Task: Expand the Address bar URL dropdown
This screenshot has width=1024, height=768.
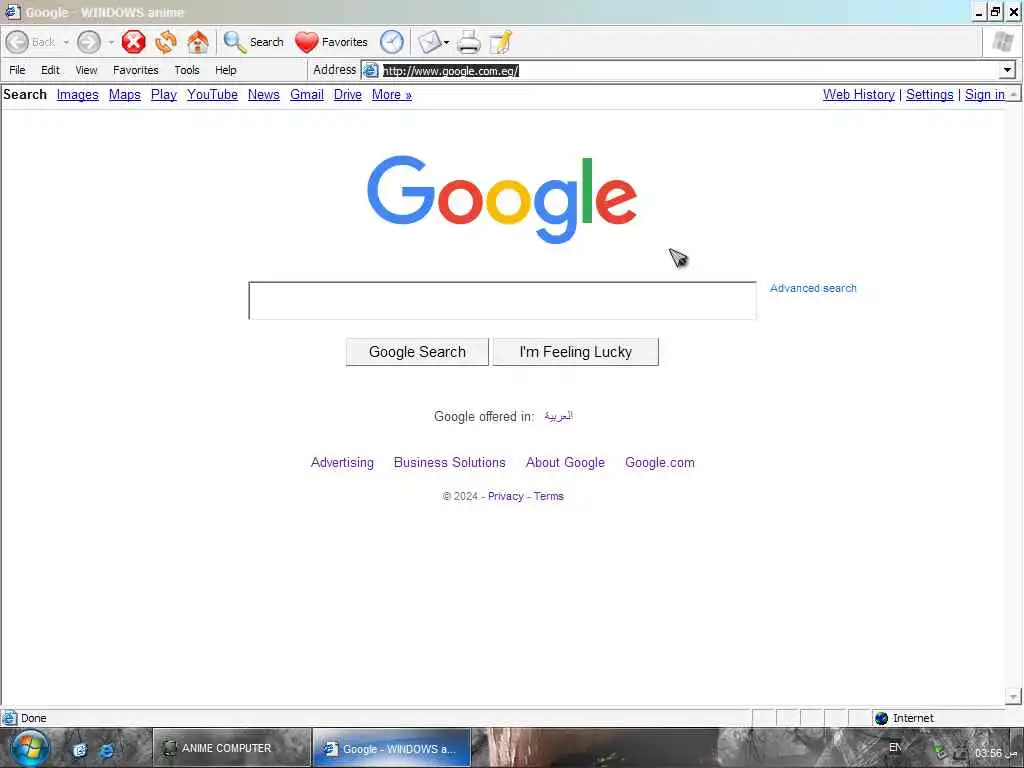Action: pyautogui.click(x=1007, y=70)
